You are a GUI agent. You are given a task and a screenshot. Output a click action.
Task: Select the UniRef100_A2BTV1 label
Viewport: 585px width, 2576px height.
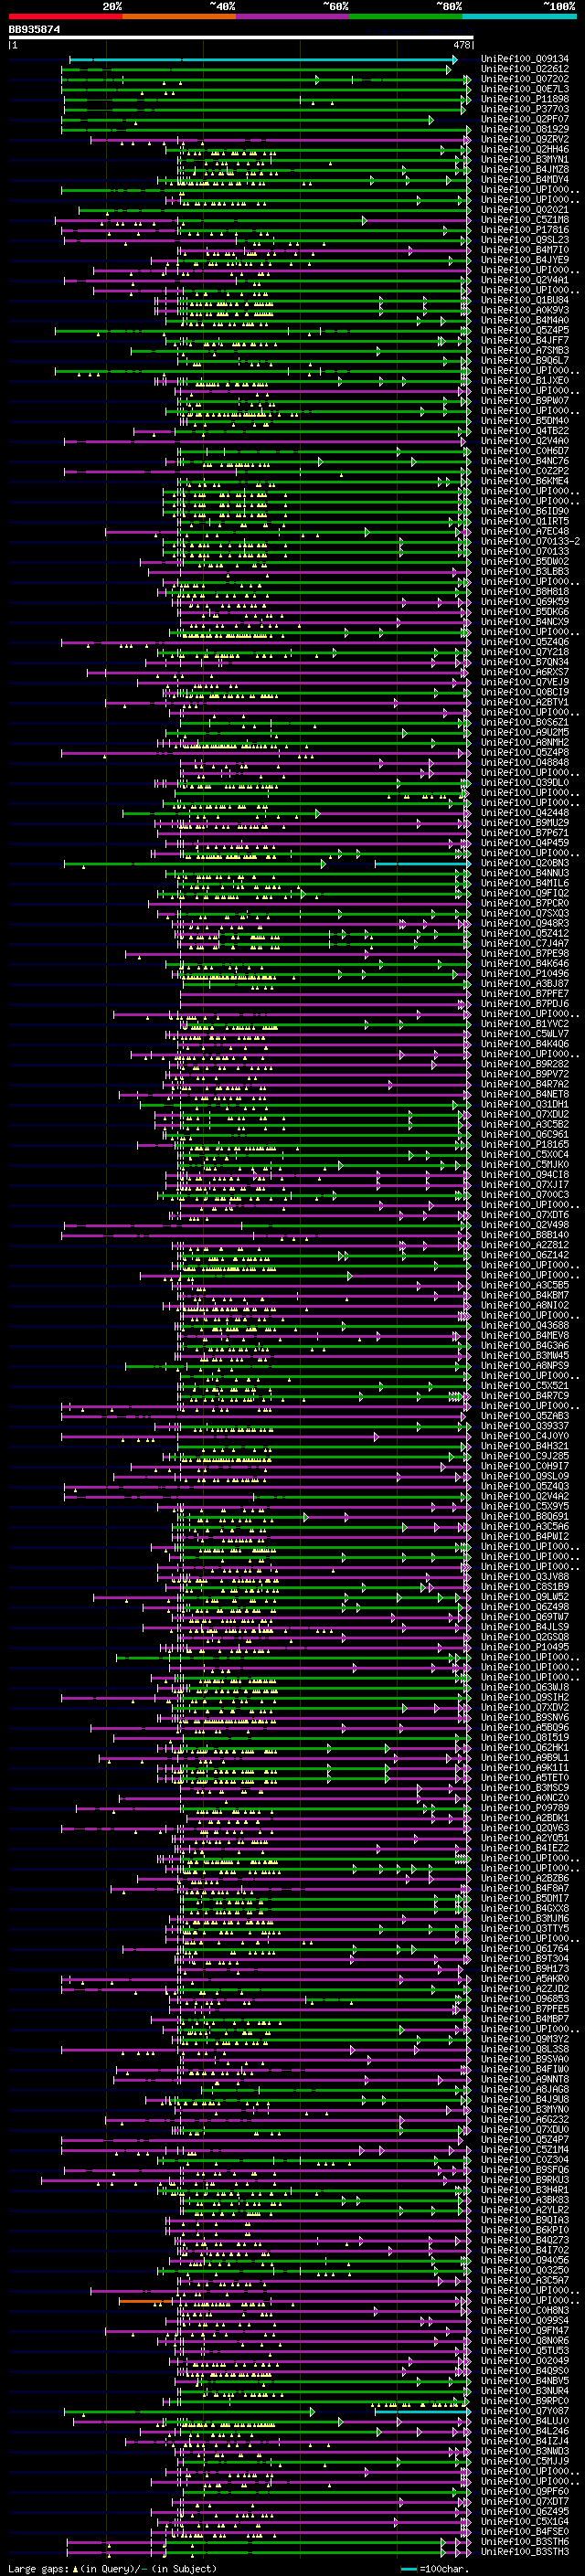click(x=524, y=702)
